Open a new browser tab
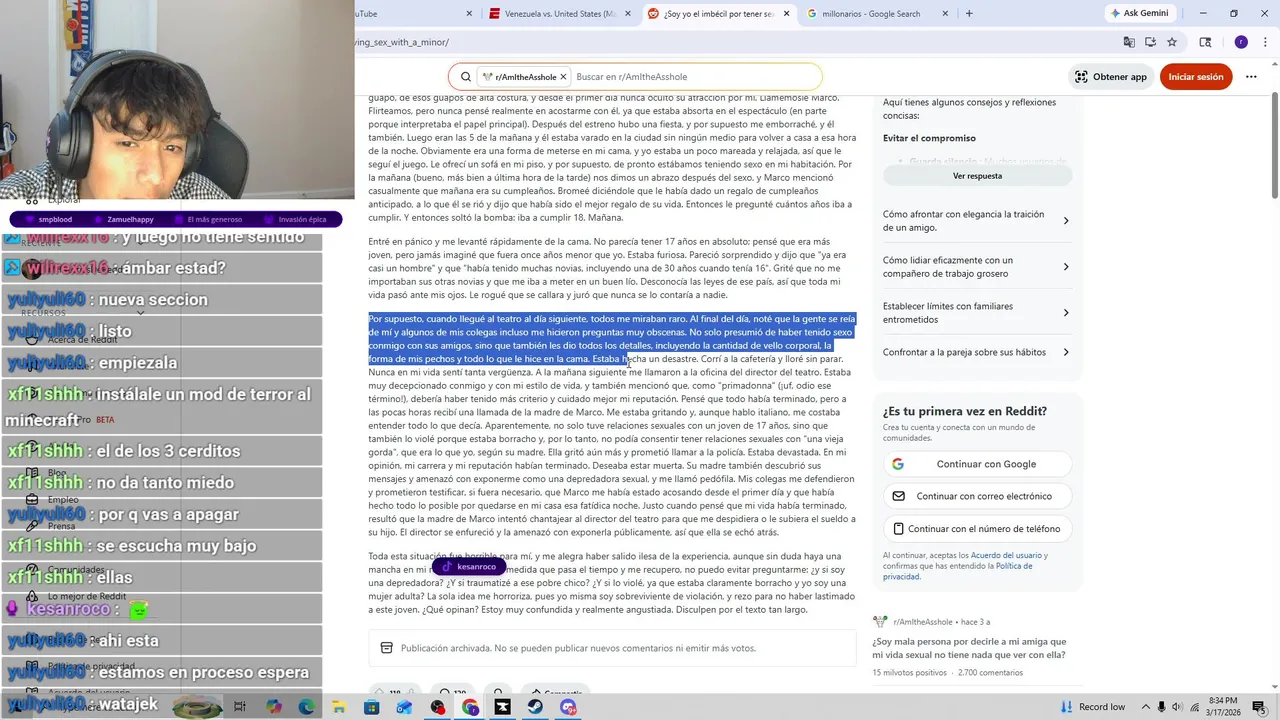 pos(969,14)
